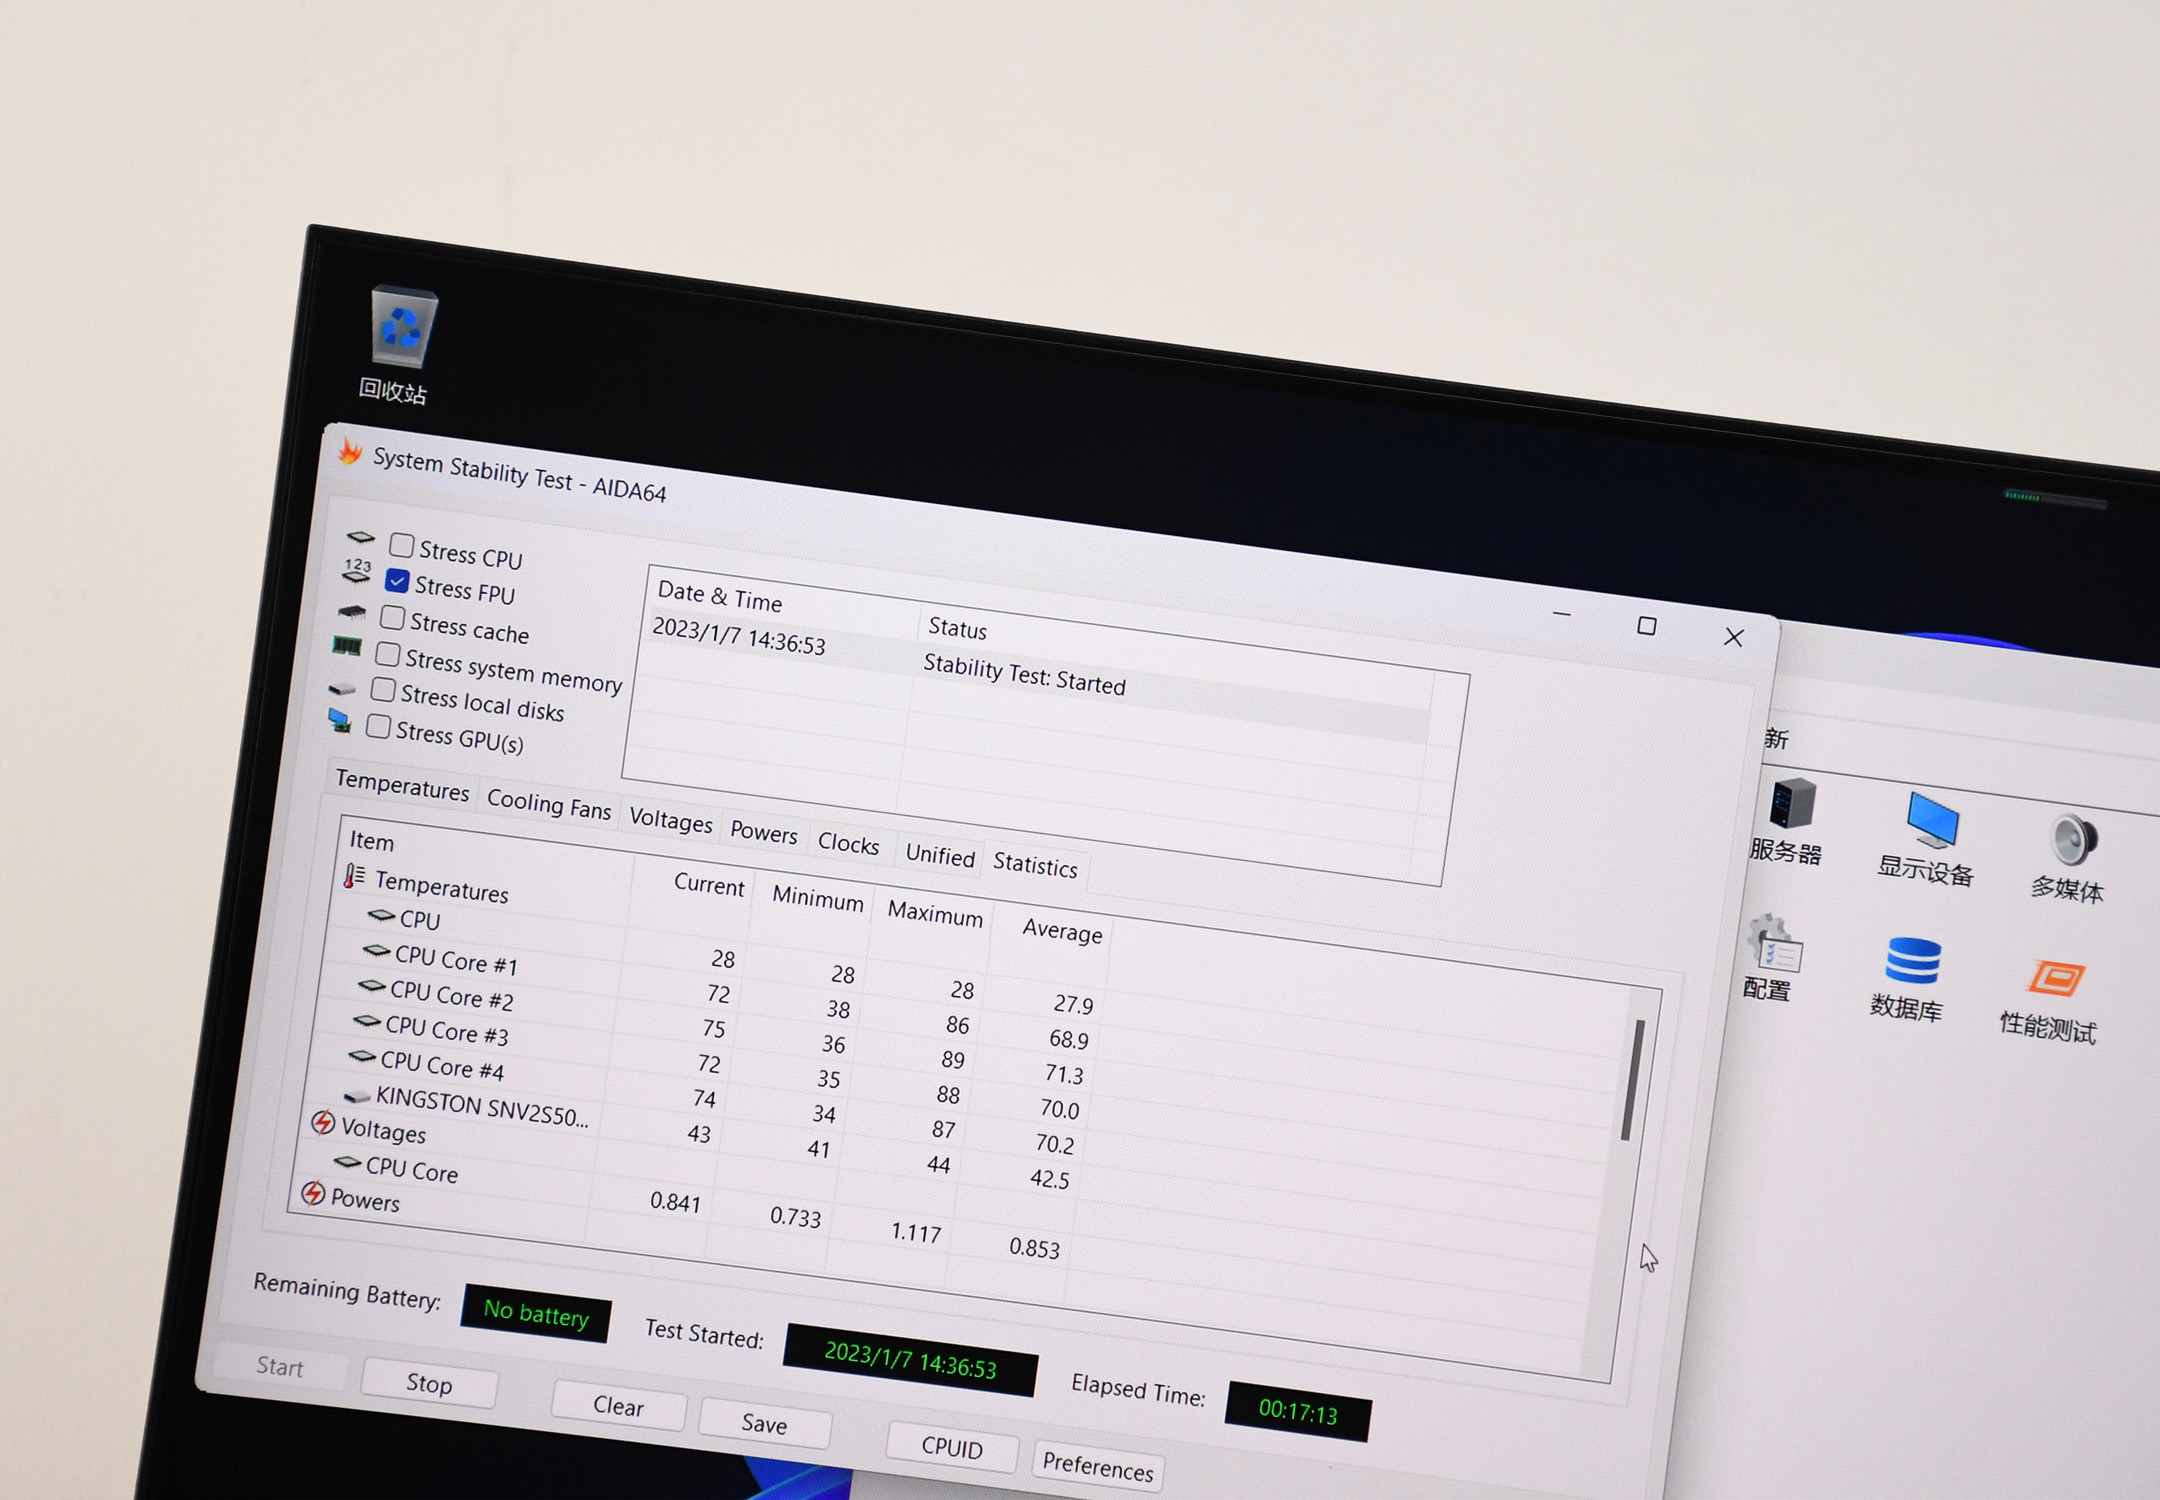This screenshot has width=2160, height=1500.
Task: Click the Preferences button
Action: click(x=1097, y=1466)
